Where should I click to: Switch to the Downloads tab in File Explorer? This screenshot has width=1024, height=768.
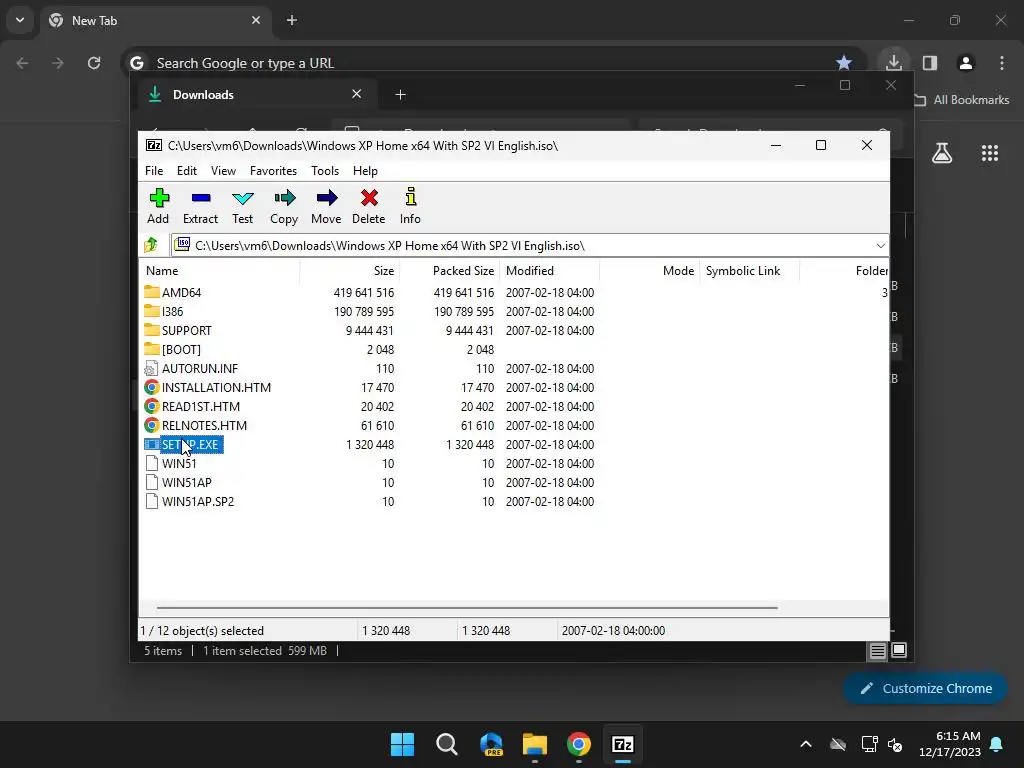pos(255,95)
